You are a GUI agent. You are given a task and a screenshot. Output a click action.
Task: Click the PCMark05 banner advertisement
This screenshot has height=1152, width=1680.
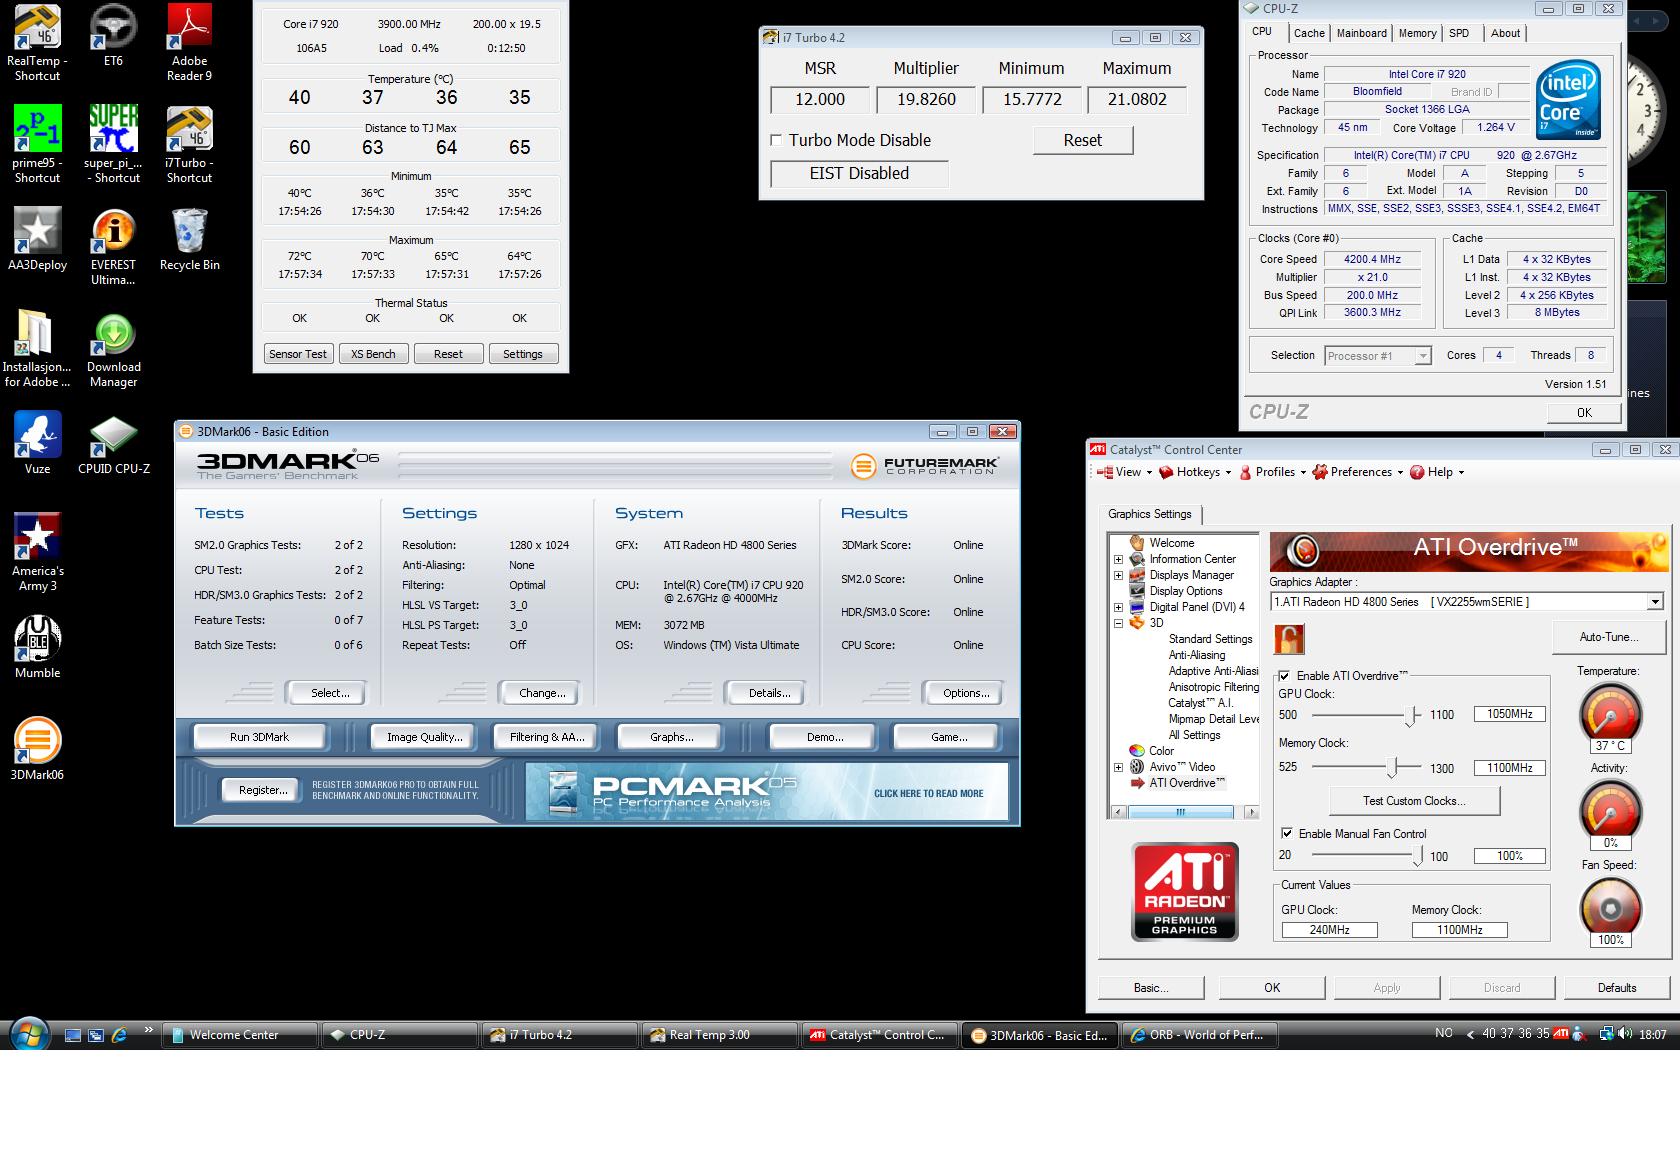(x=766, y=792)
